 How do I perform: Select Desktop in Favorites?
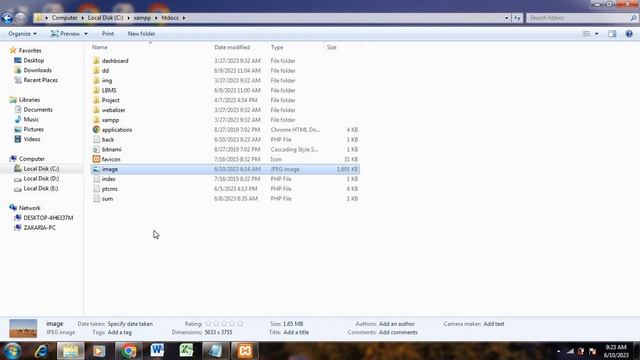tap(33, 60)
